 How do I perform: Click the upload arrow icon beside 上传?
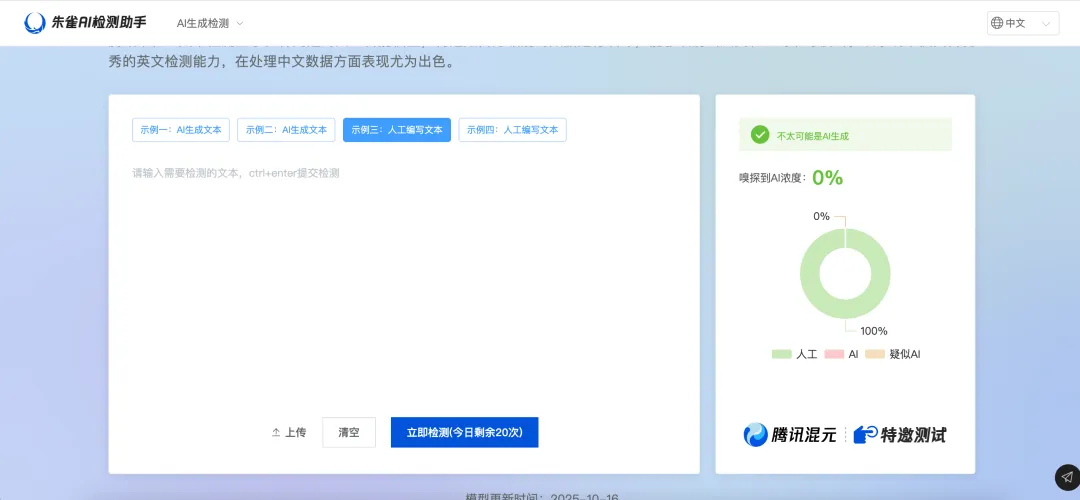tap(276, 433)
